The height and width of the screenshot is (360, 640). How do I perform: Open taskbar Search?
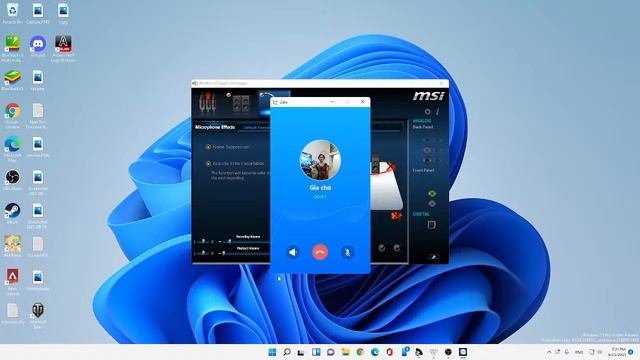coord(287,352)
